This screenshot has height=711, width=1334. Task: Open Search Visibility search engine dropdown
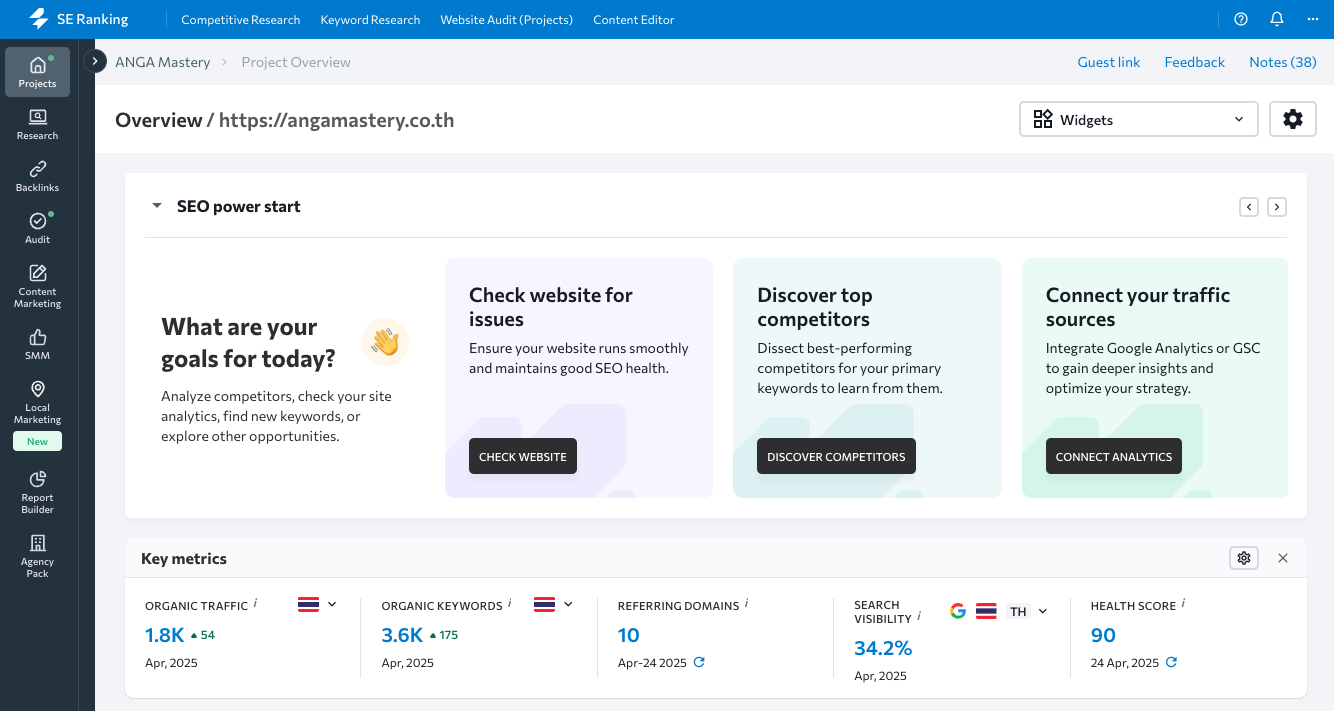tap(999, 611)
